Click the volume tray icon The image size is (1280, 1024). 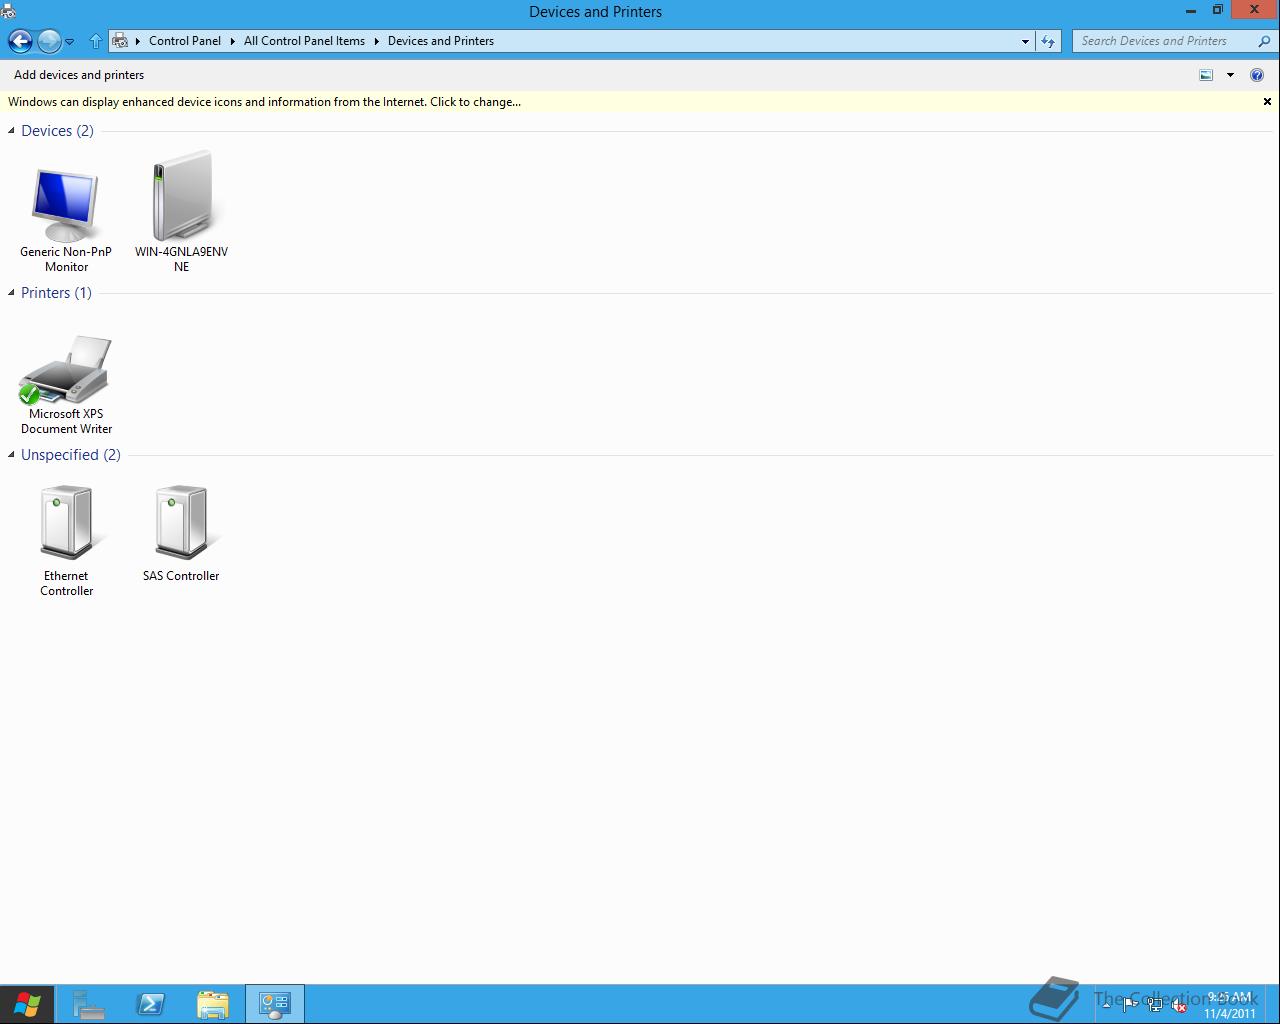pyautogui.click(x=1180, y=1006)
